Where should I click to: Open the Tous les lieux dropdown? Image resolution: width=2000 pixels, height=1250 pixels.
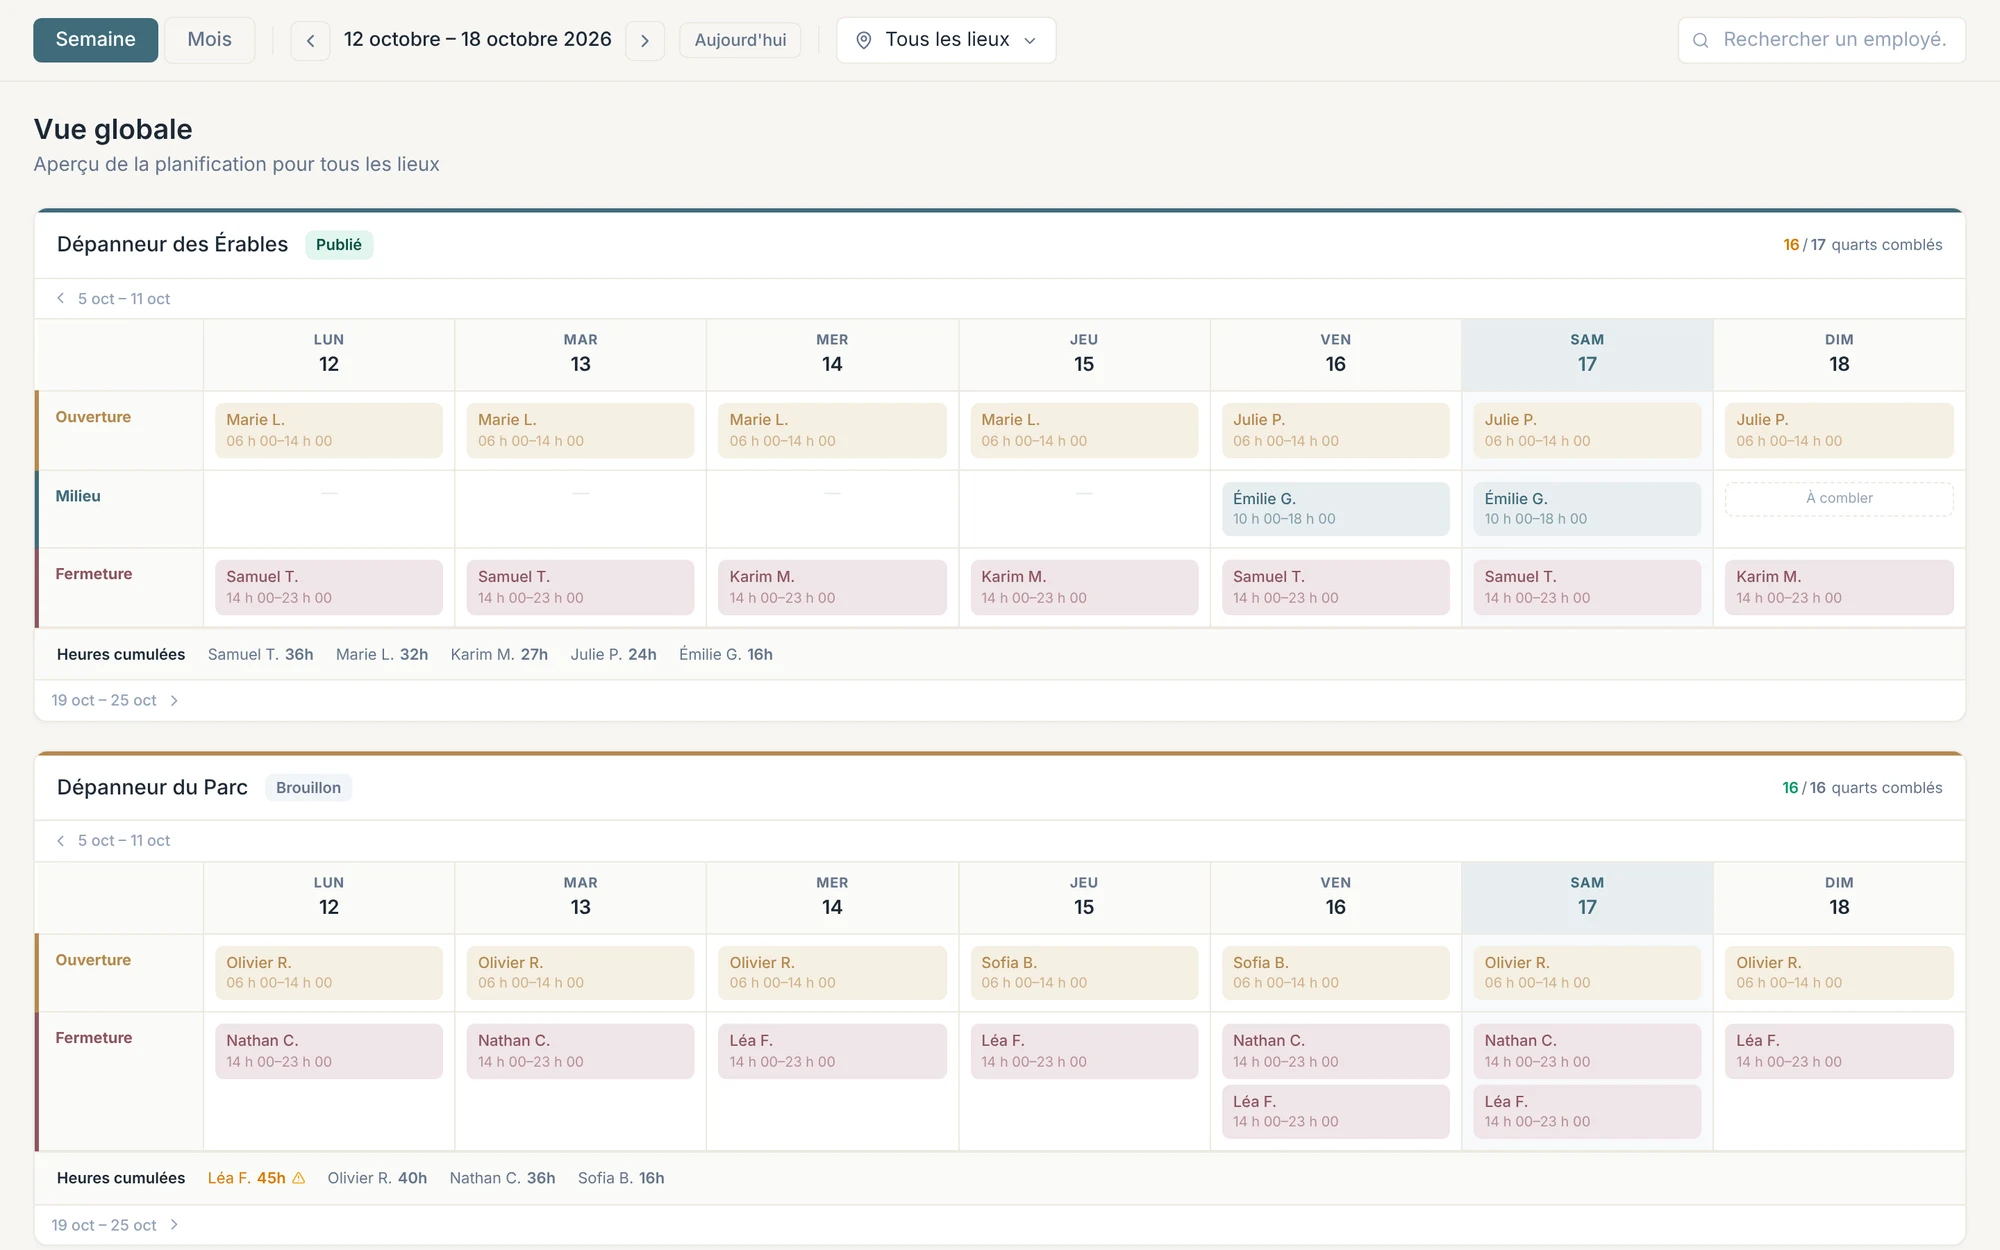(x=946, y=40)
